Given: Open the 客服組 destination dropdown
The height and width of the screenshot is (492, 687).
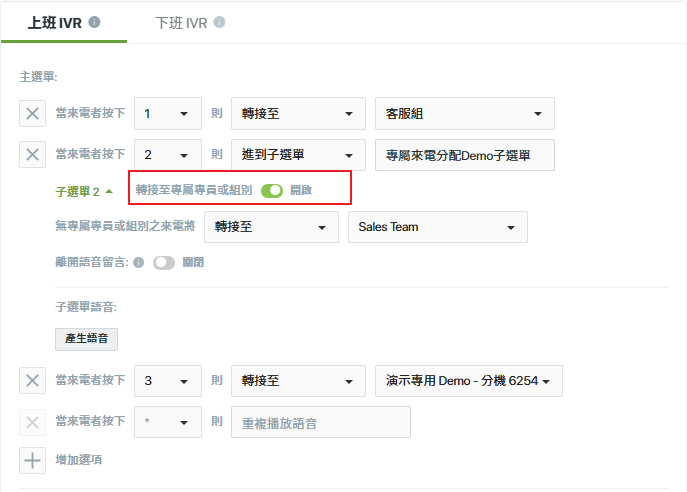Looking at the screenshot, I should 465,113.
